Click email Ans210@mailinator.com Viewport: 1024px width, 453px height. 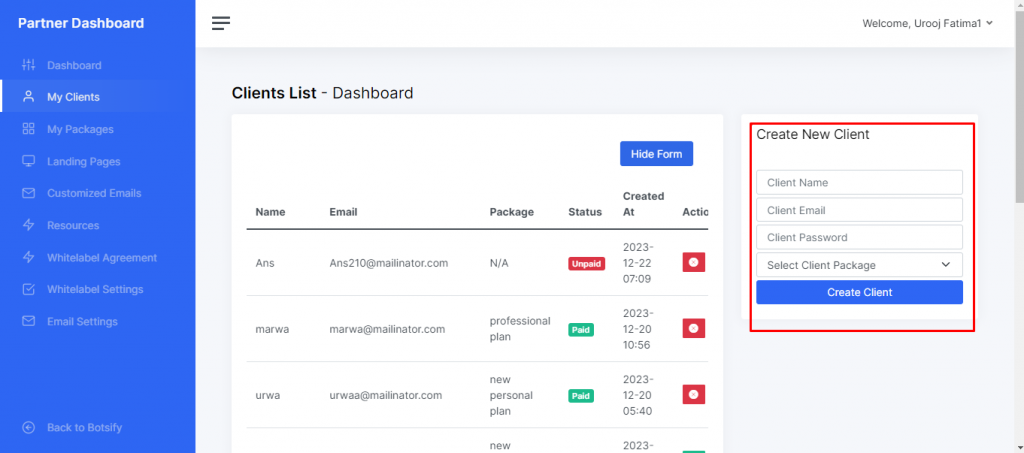[389, 263]
